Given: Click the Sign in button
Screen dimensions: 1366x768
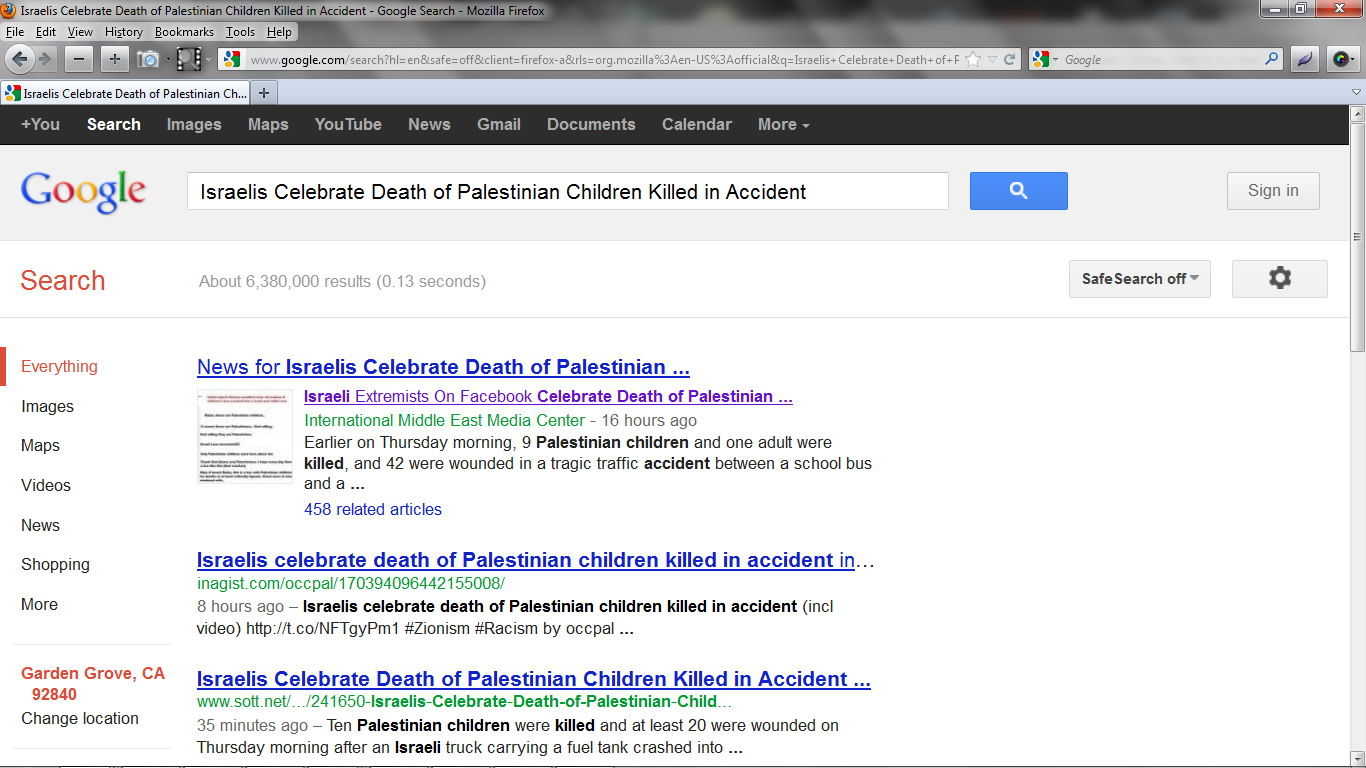Looking at the screenshot, I should pyautogui.click(x=1273, y=191).
